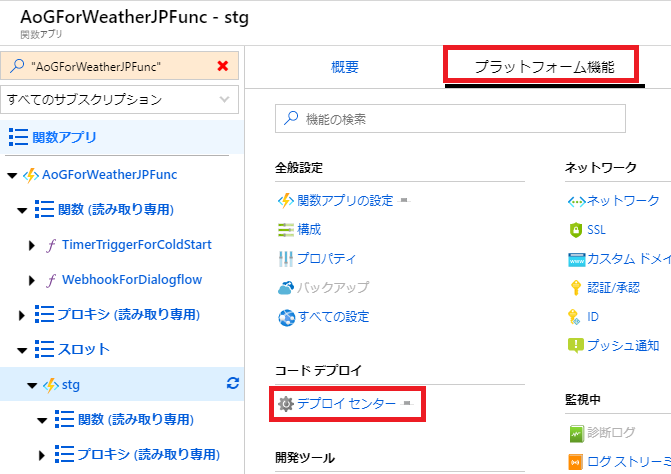Open すべての設定 link
Viewport: 671px width, 474px height.
pyautogui.click(x=333, y=317)
